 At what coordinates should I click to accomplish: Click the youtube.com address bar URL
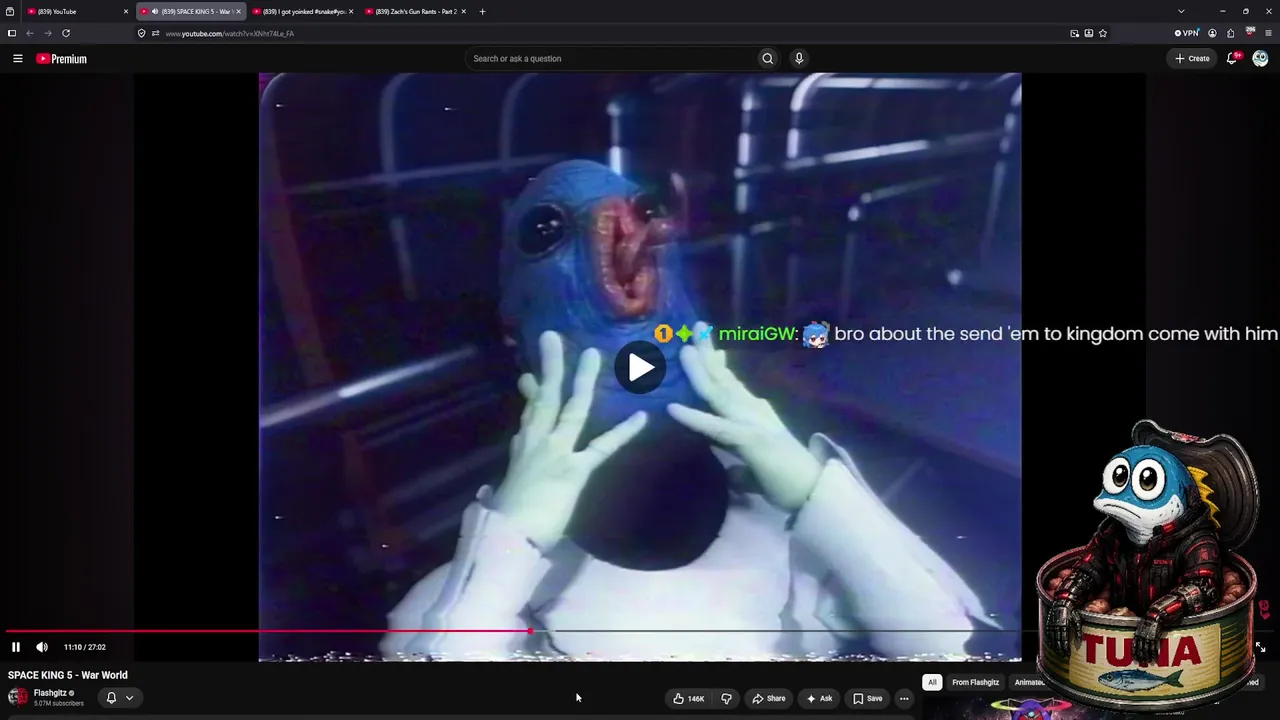229,34
